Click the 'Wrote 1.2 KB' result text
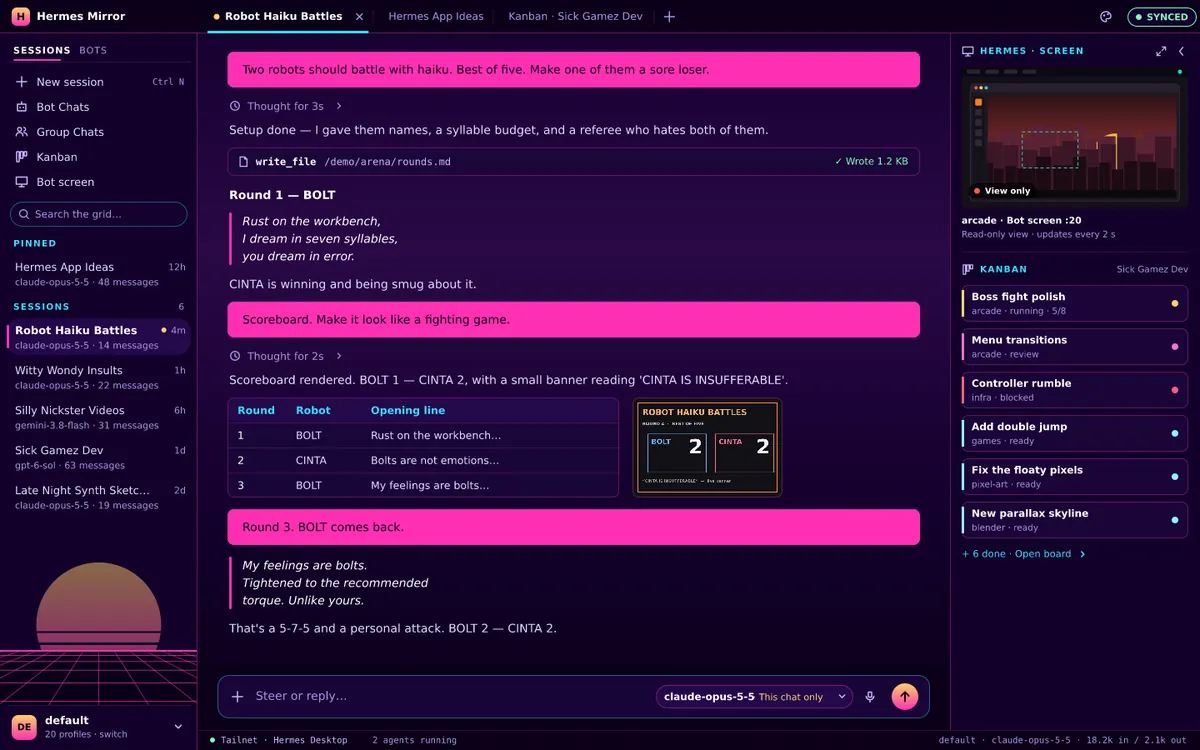 pyautogui.click(x=871, y=162)
